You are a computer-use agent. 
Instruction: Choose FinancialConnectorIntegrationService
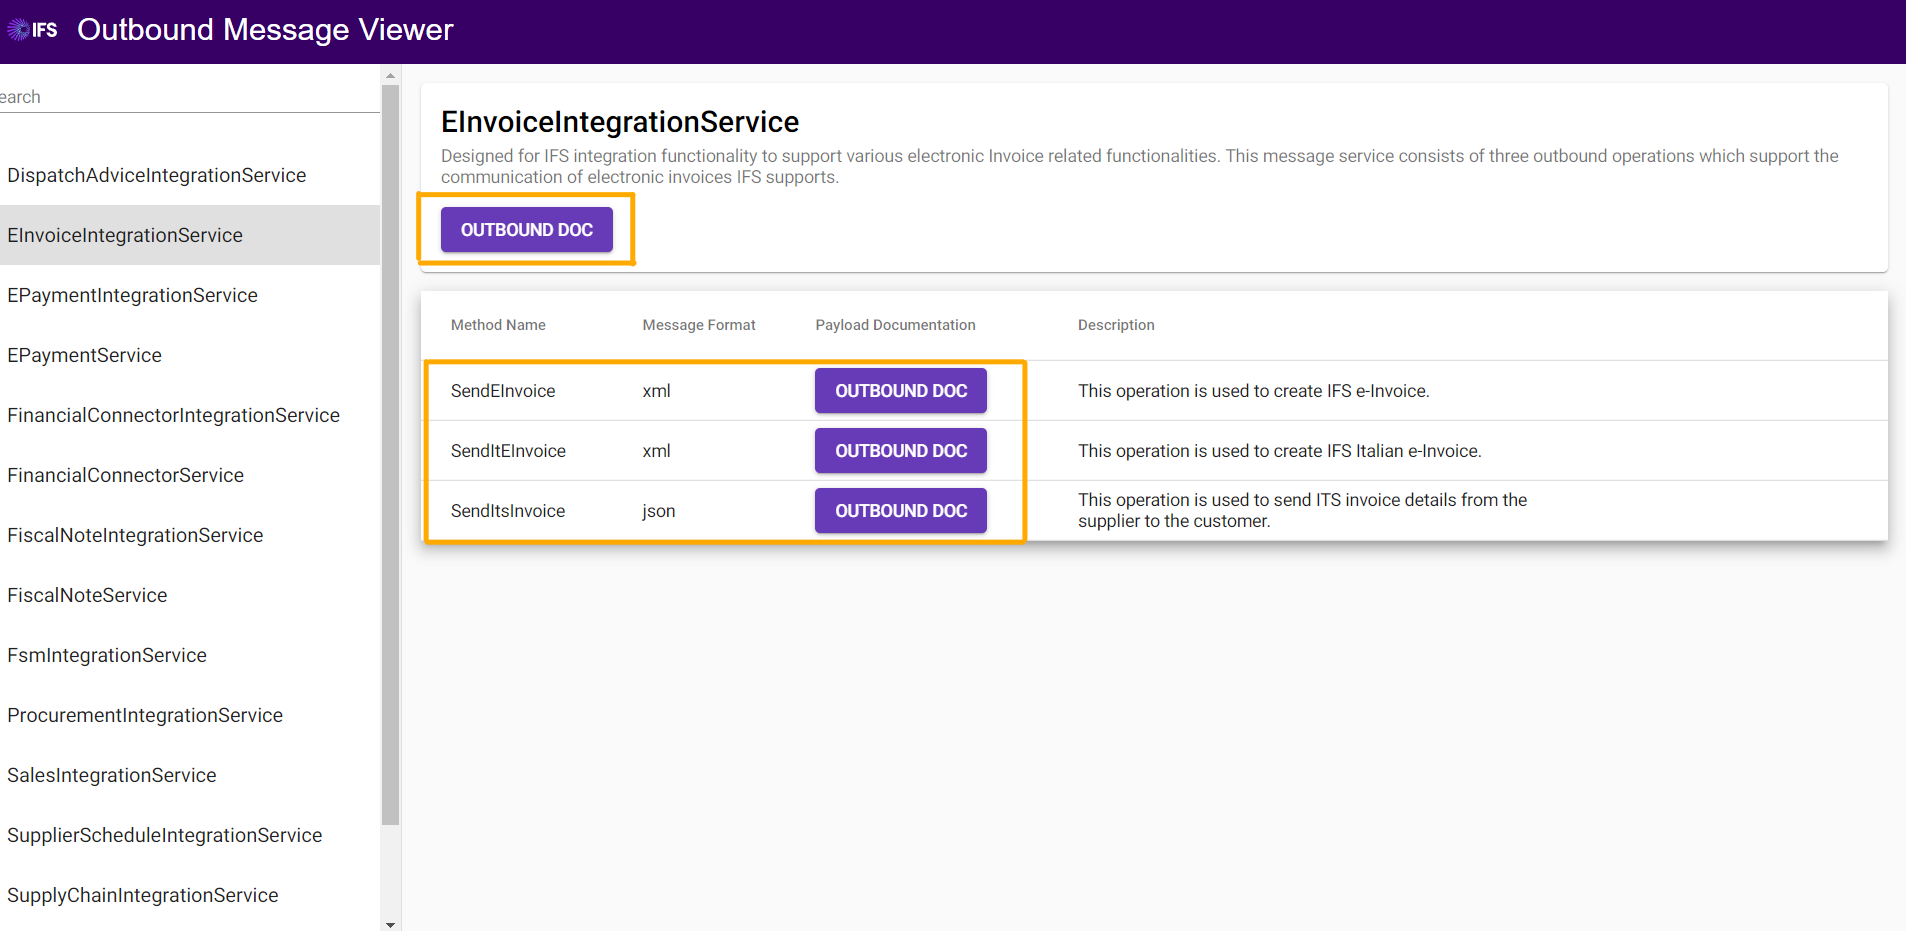[x=173, y=415]
